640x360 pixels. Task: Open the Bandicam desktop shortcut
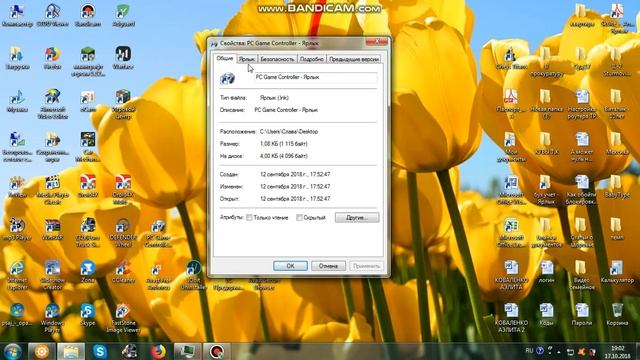tap(87, 16)
